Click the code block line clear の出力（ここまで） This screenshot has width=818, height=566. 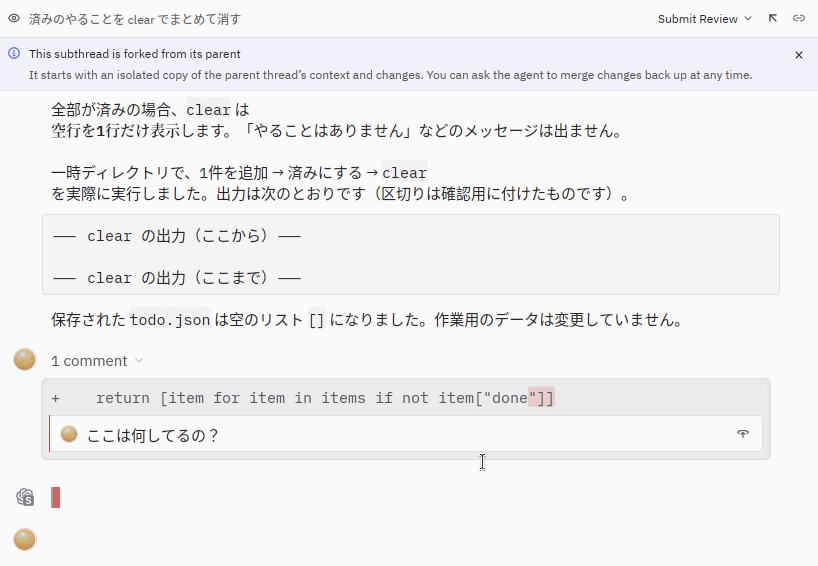coord(177,278)
